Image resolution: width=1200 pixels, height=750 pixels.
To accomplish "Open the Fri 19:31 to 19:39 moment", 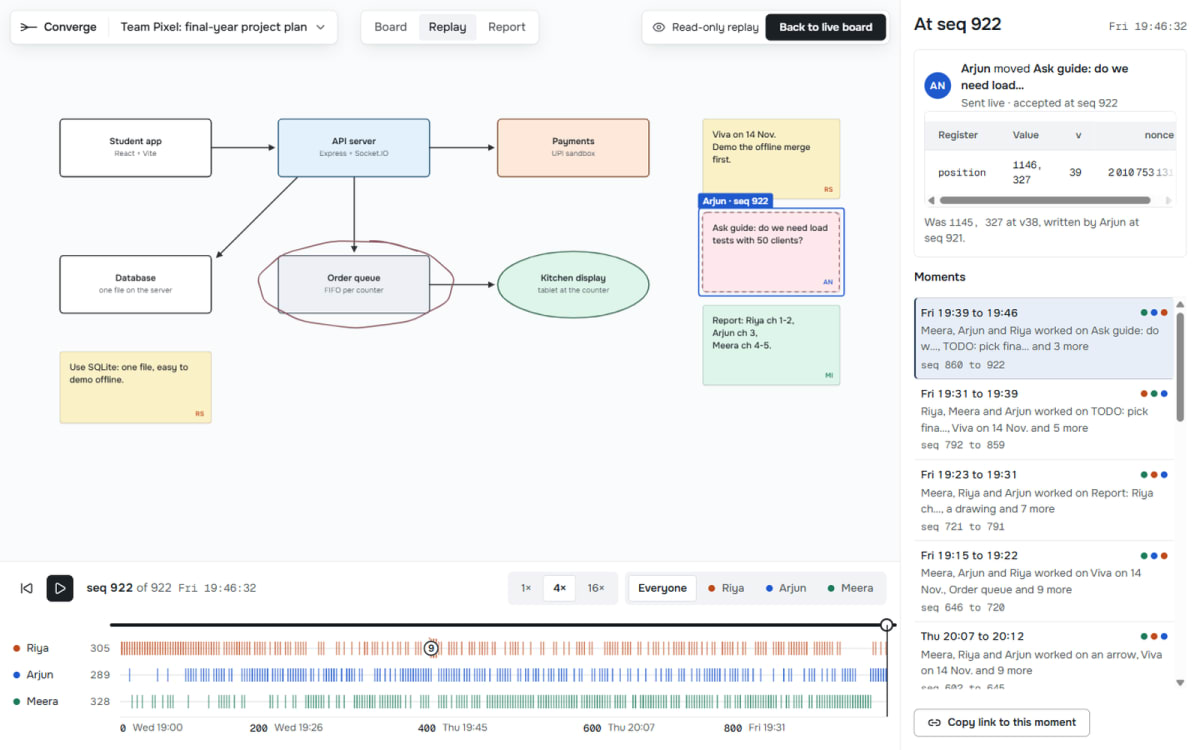I will click(x=1042, y=419).
